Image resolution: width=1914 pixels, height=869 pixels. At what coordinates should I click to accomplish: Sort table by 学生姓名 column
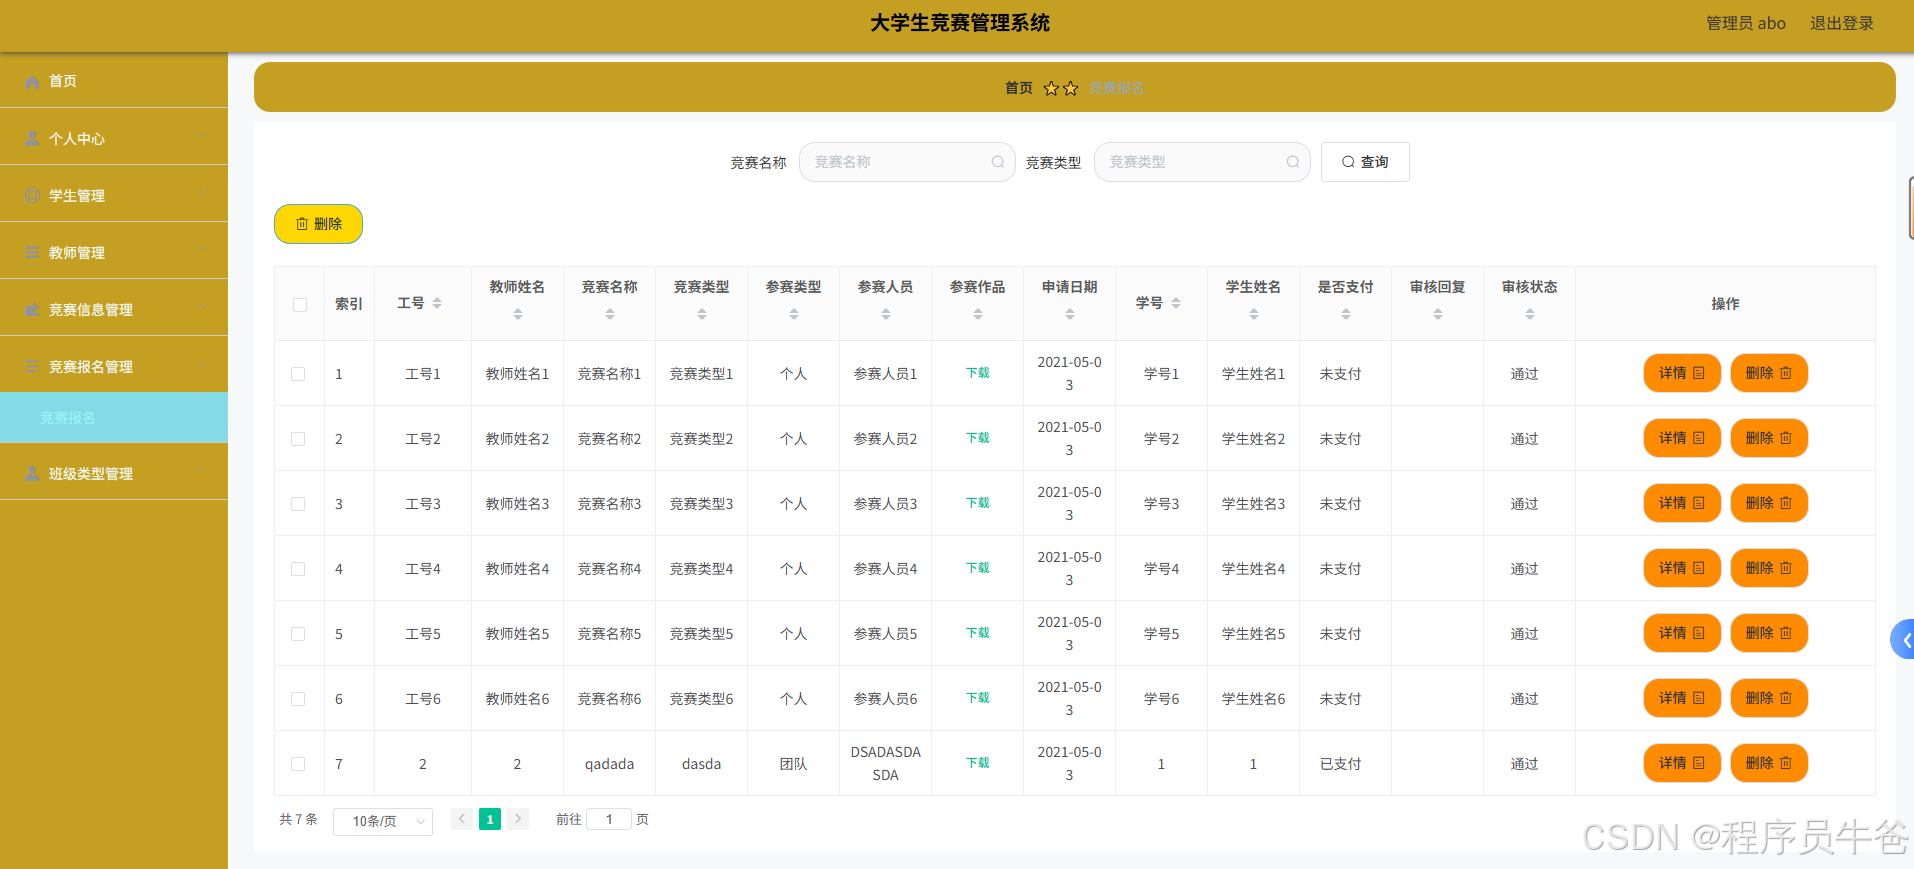coord(1254,314)
